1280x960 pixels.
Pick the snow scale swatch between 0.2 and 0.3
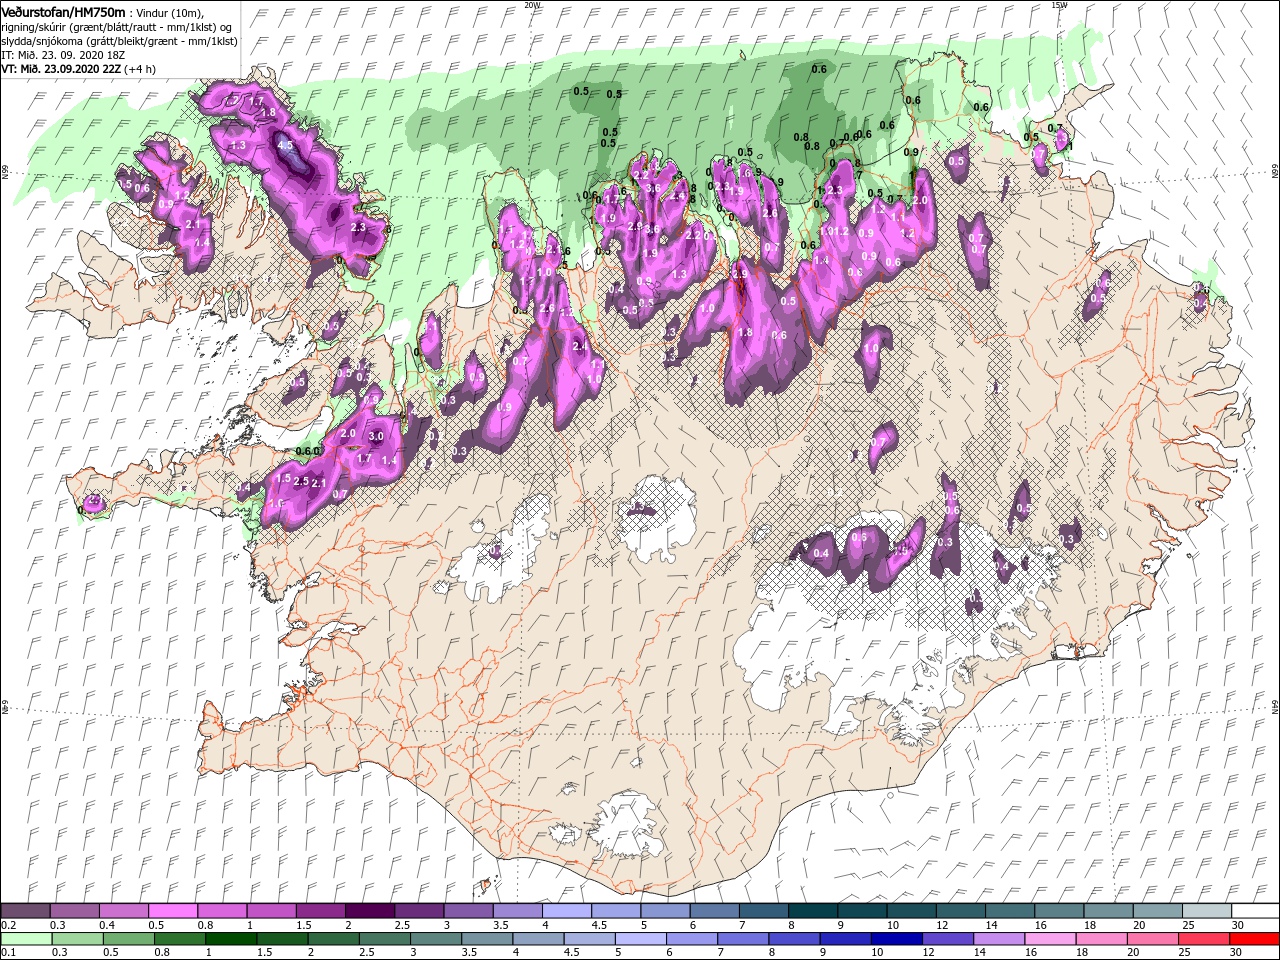(25, 912)
